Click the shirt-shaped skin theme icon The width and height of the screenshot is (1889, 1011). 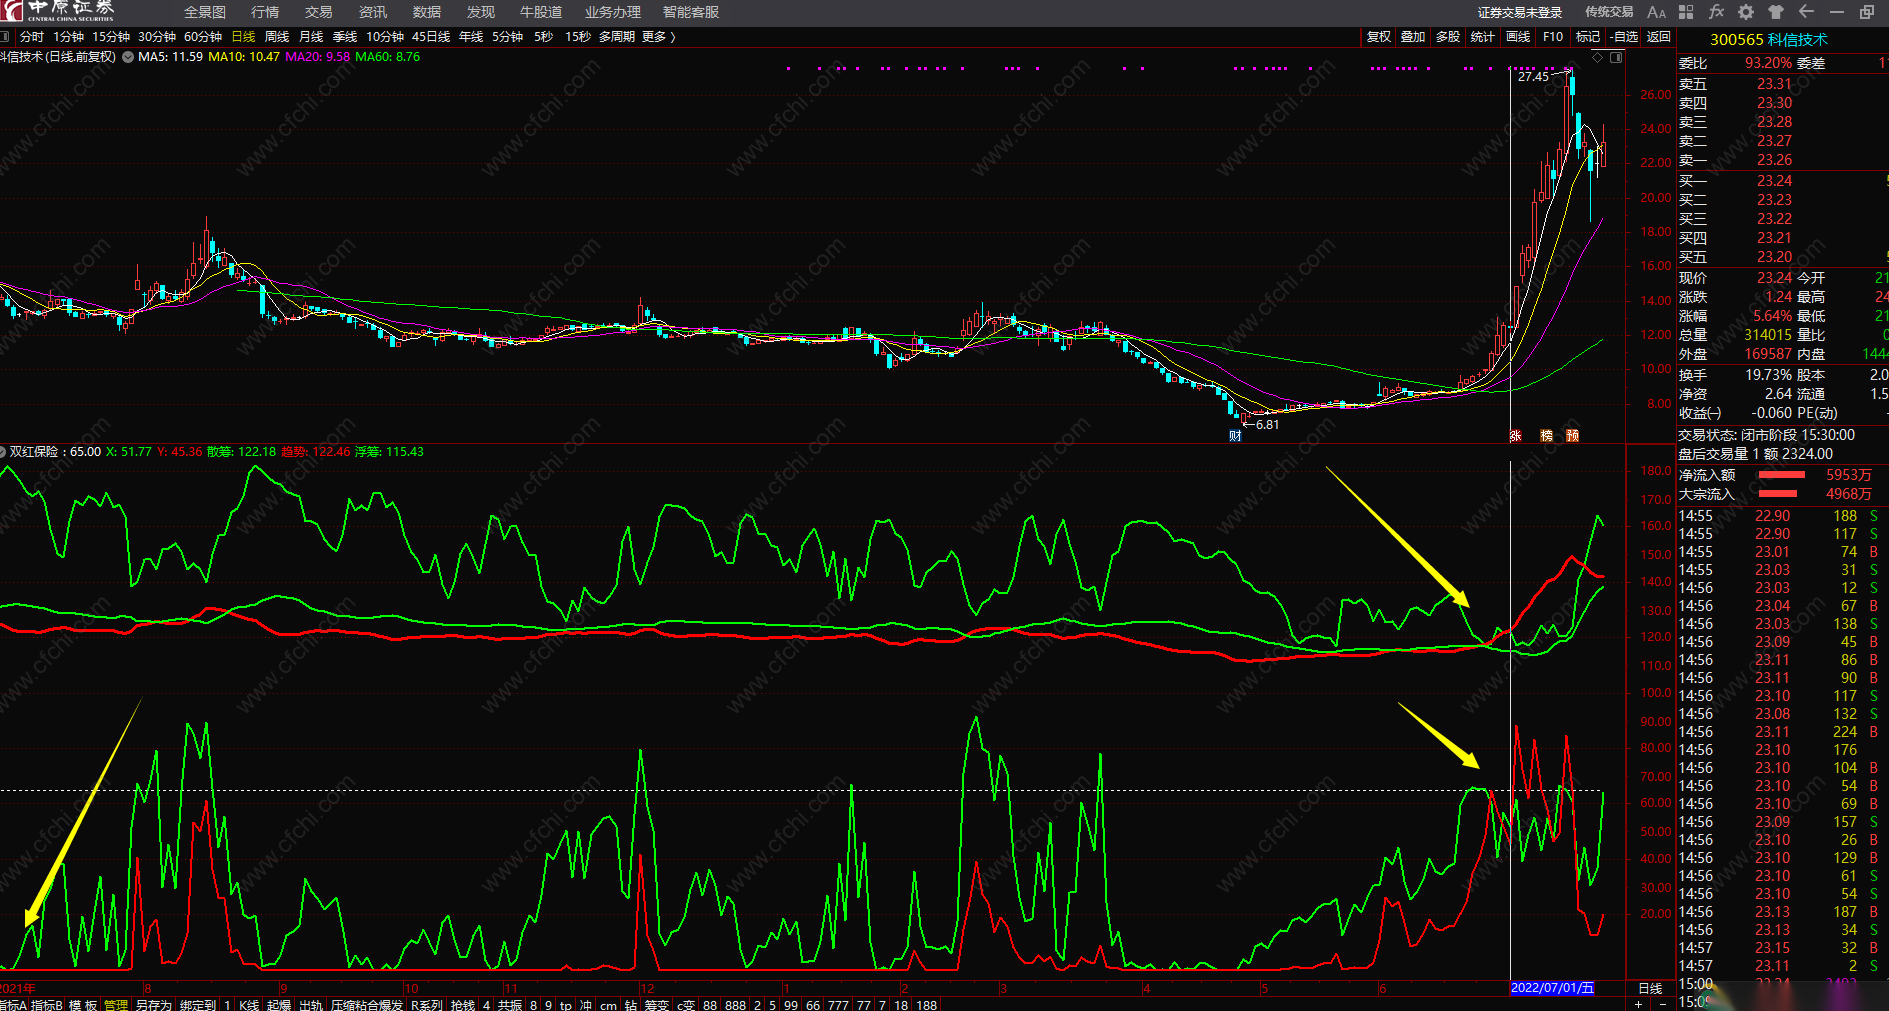click(x=1776, y=12)
